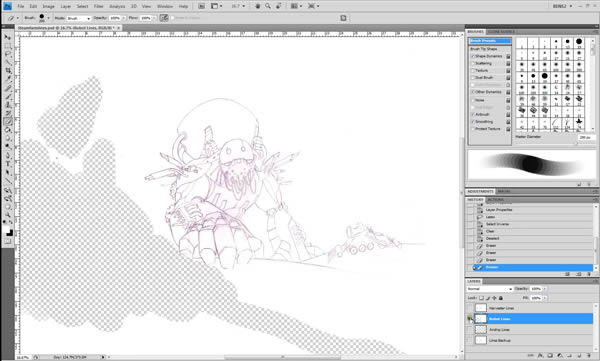Open the layer Fill arrow

click(x=545, y=298)
